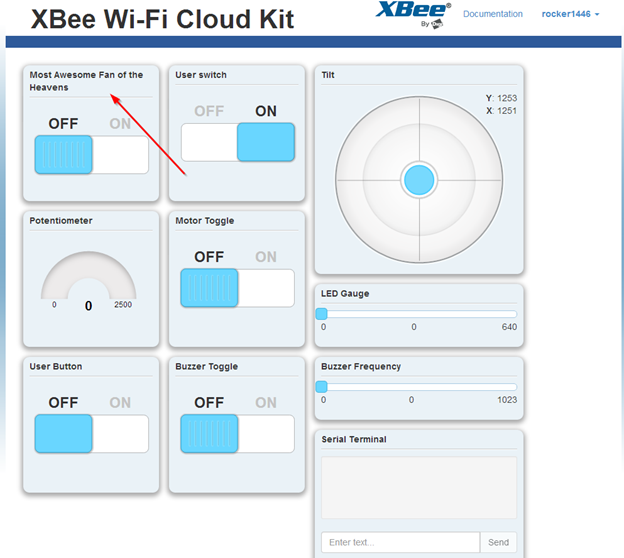This screenshot has height=558, width=624.
Task: Click the Buzzer Frequency slider handle
Action: click(x=322, y=386)
